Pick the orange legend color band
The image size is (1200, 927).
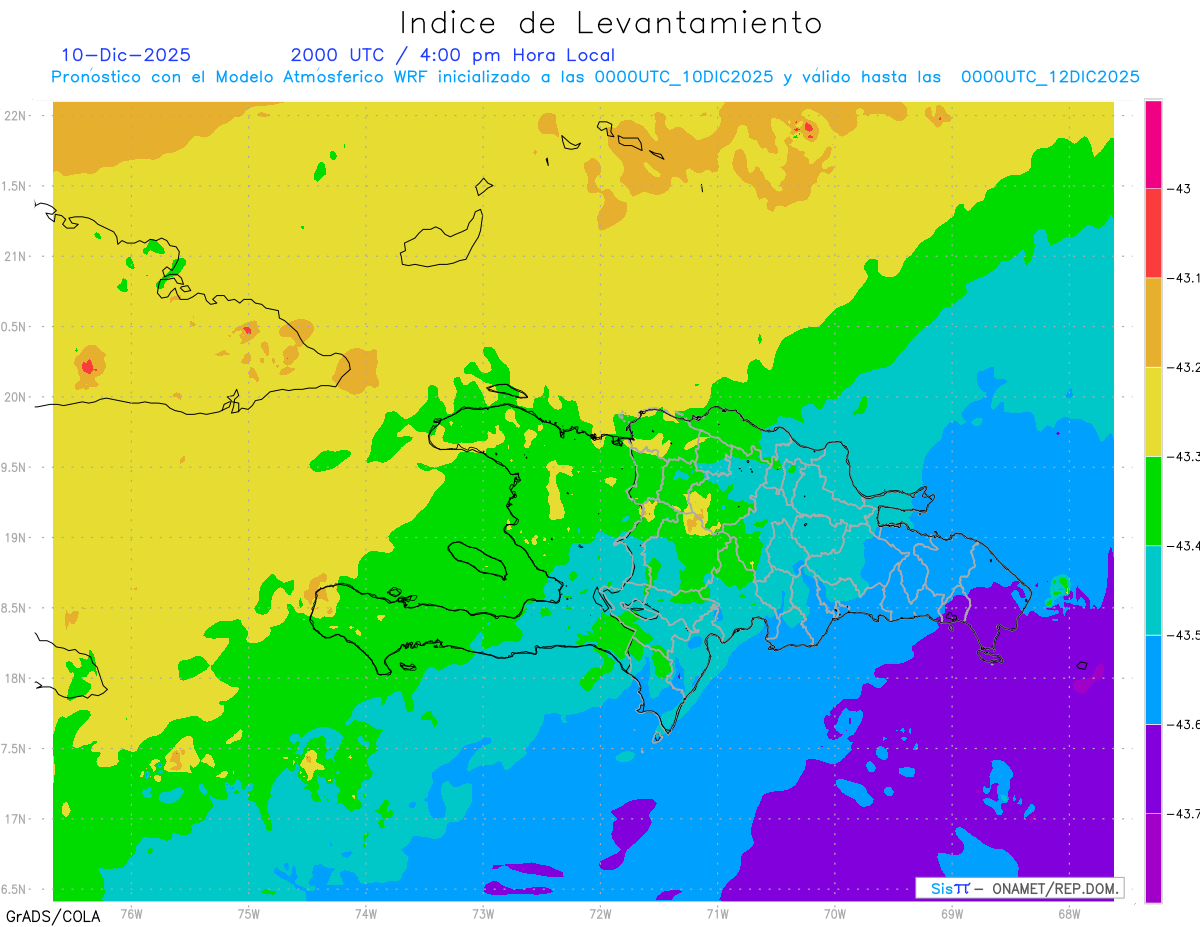click(1153, 322)
